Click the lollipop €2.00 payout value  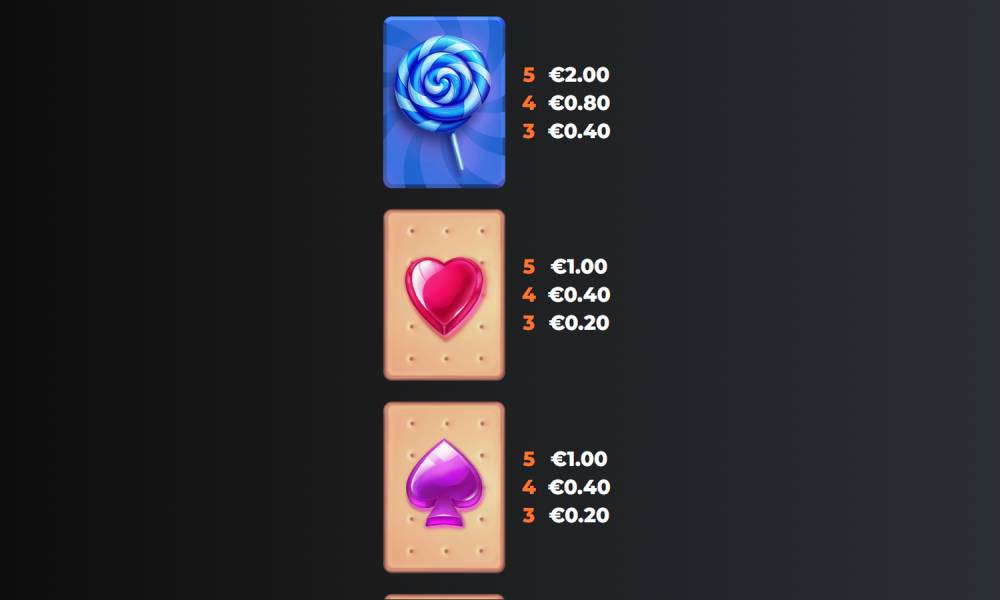pyautogui.click(x=579, y=75)
